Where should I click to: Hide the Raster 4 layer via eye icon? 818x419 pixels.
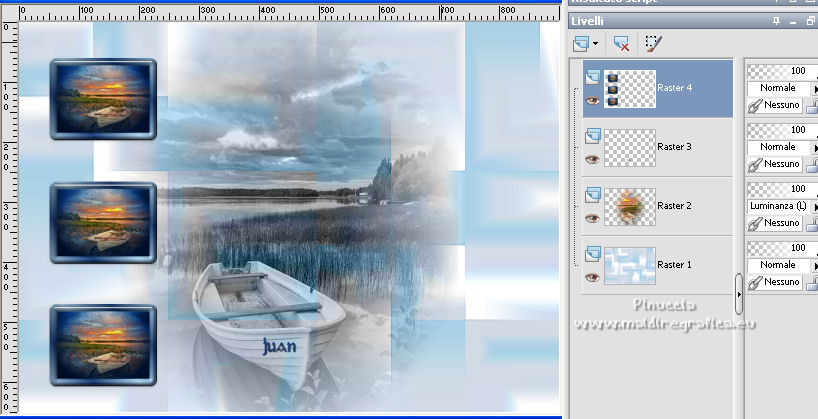pos(592,101)
